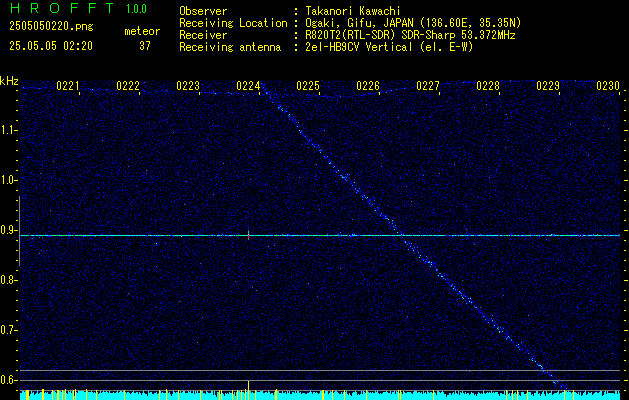
Task: Click time marker 0229
Action: pyautogui.click(x=548, y=86)
